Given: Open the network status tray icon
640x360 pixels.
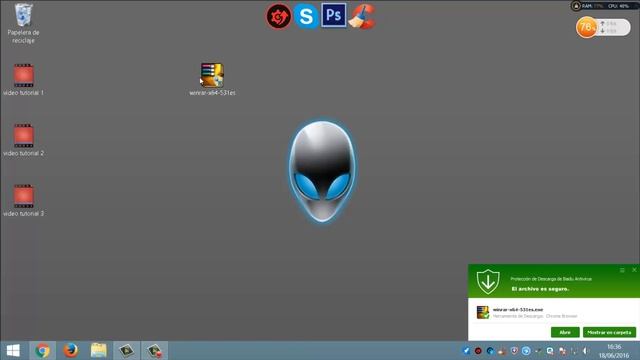Looking at the screenshot, I should [574, 351].
